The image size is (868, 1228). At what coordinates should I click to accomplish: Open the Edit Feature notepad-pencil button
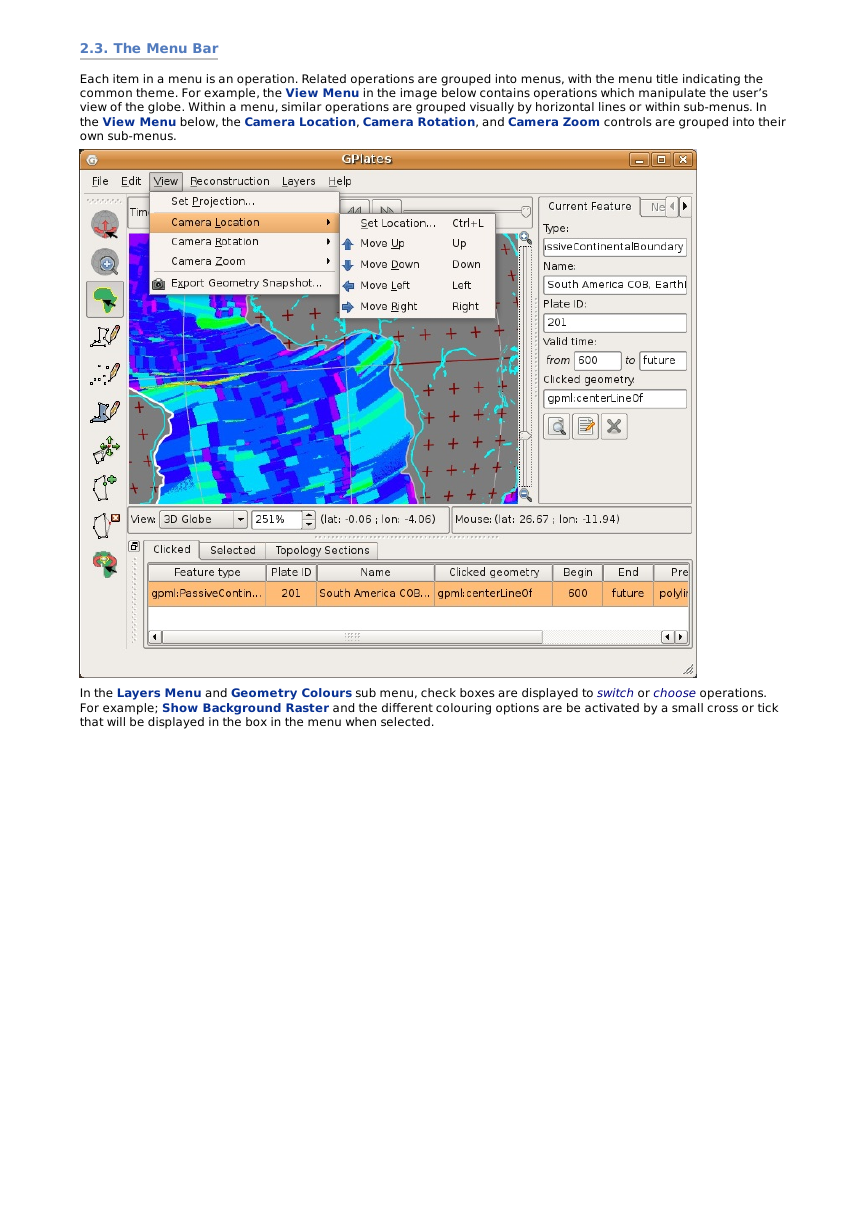(x=586, y=427)
